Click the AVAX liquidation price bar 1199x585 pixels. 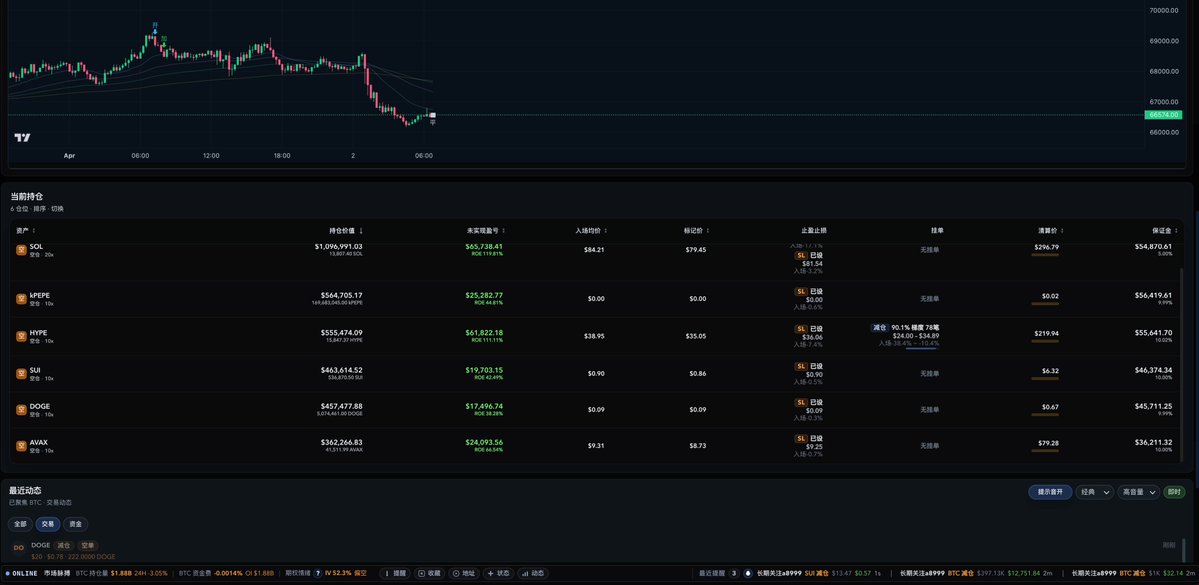click(x=1045, y=452)
